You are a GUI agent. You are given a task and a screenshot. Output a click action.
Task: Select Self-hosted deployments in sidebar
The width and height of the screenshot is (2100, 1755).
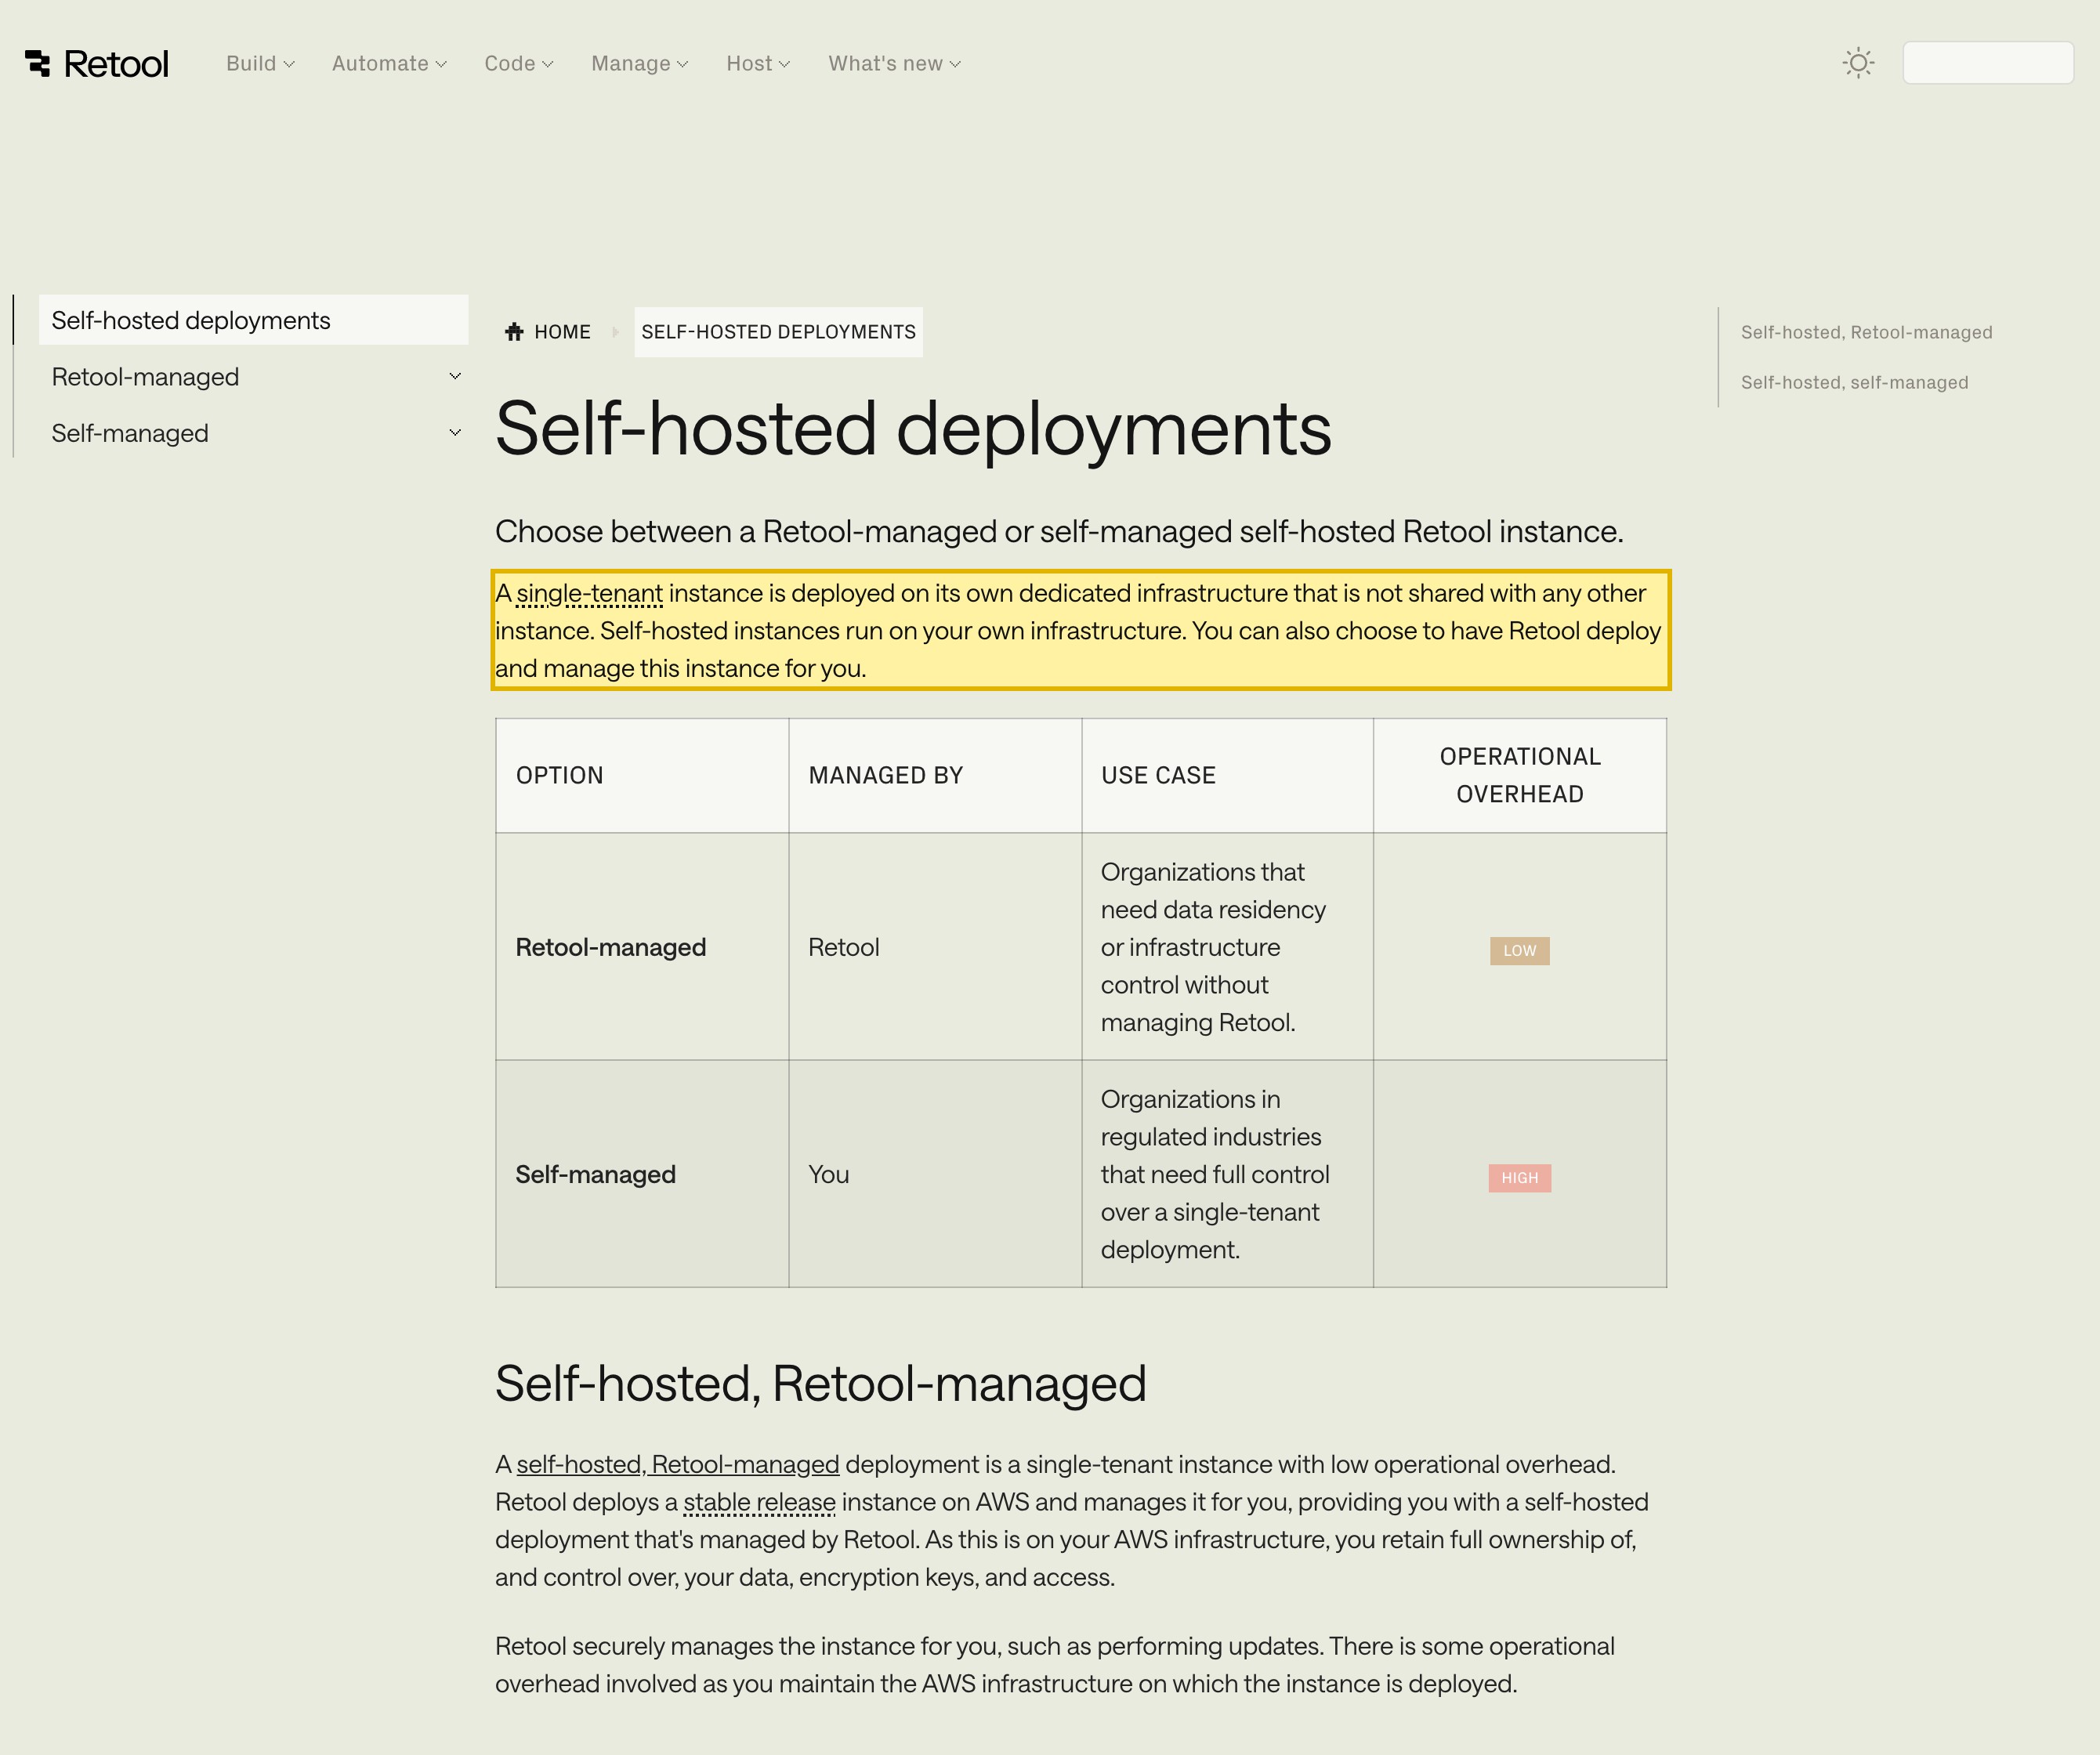click(253, 320)
